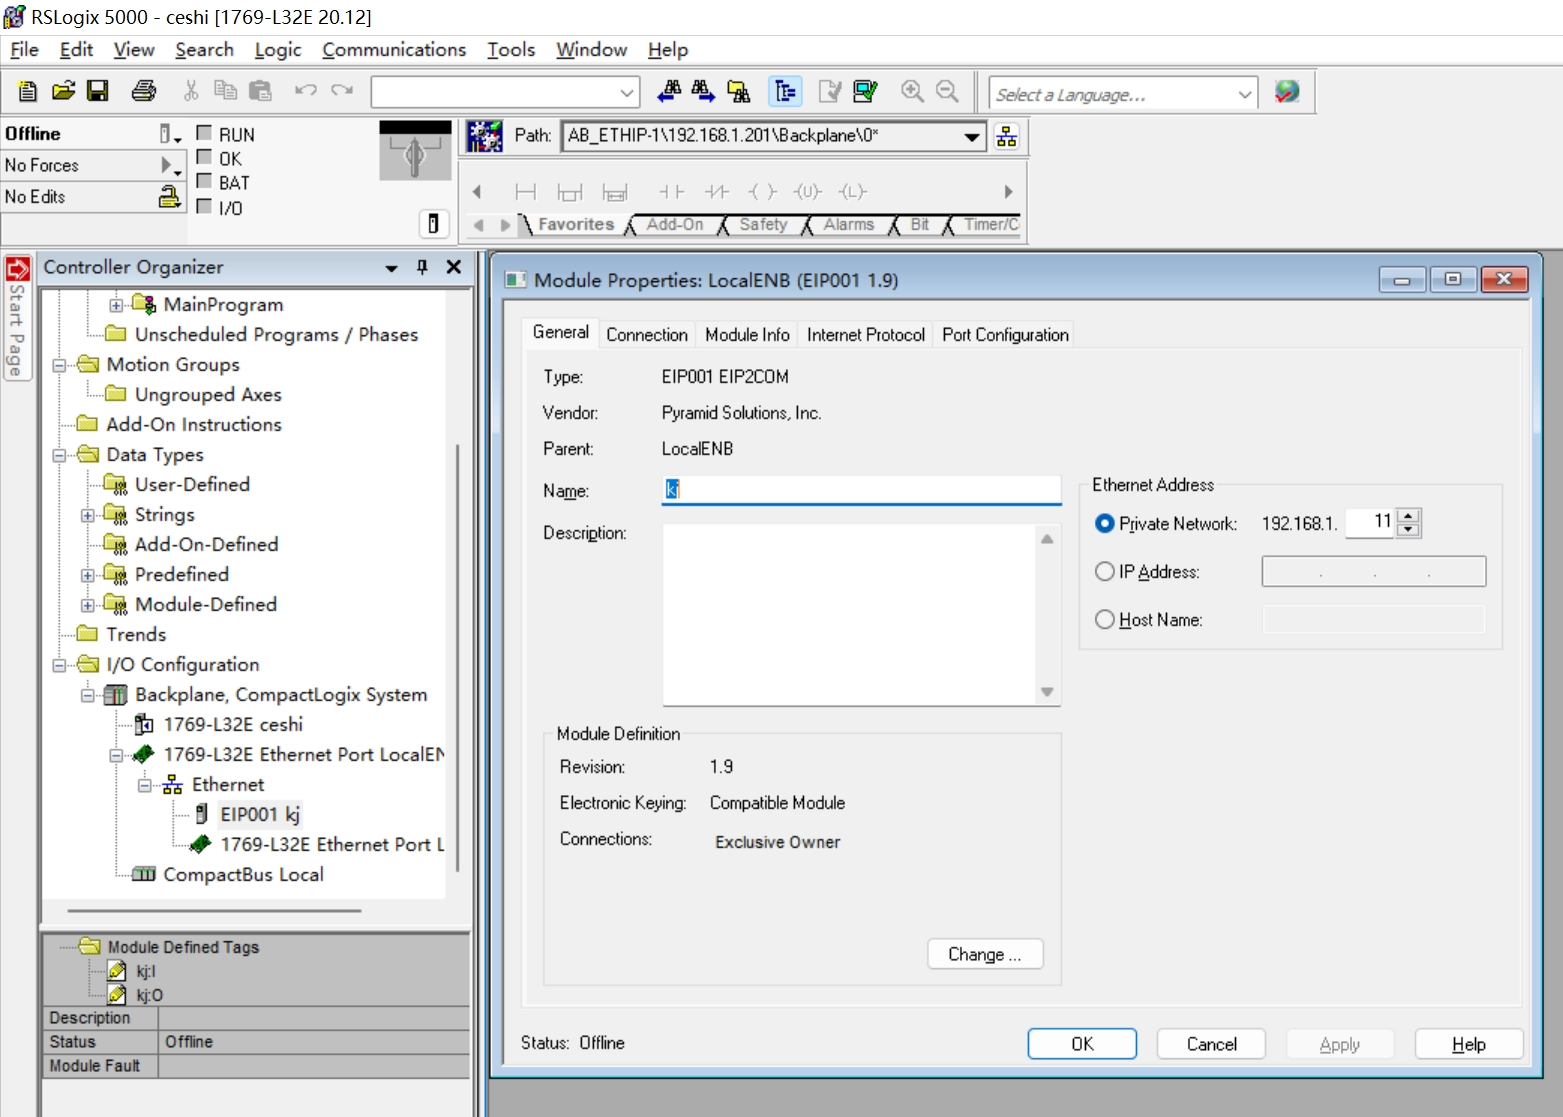Insert a rung element from the toolbar
Viewport: 1563px width, 1117px height.
click(525, 192)
